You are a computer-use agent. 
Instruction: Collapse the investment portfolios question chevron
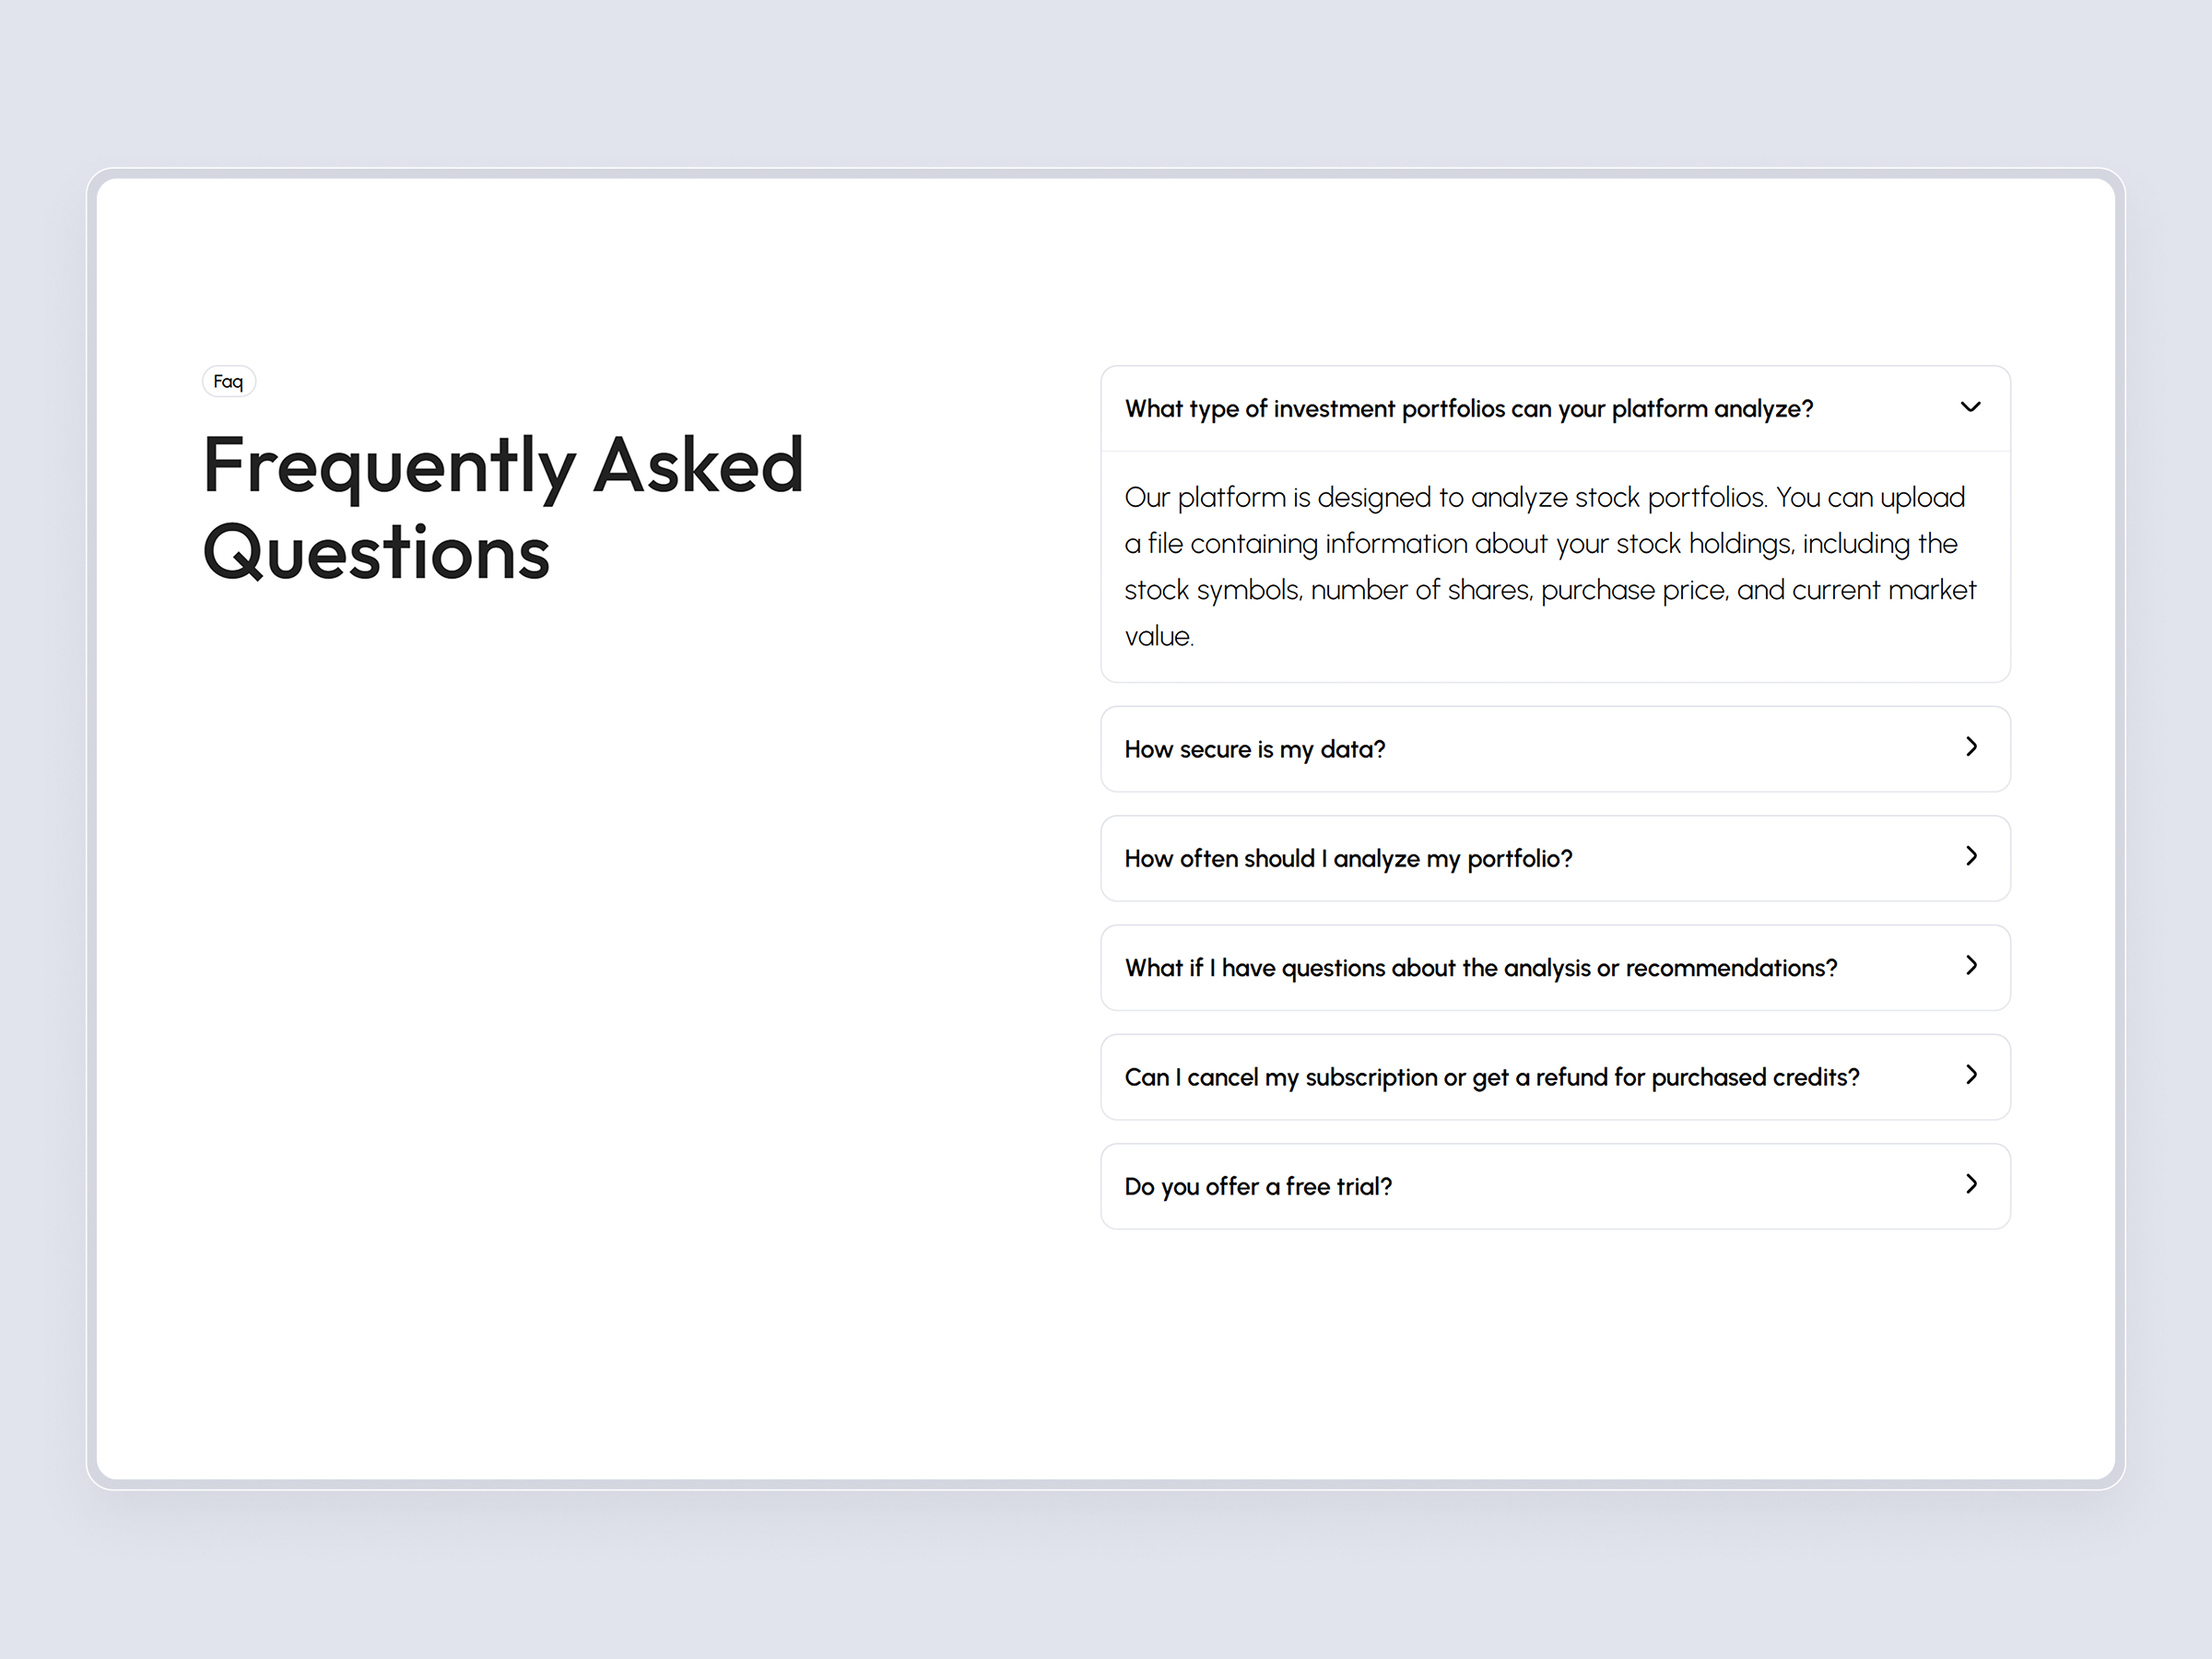[x=1970, y=407]
